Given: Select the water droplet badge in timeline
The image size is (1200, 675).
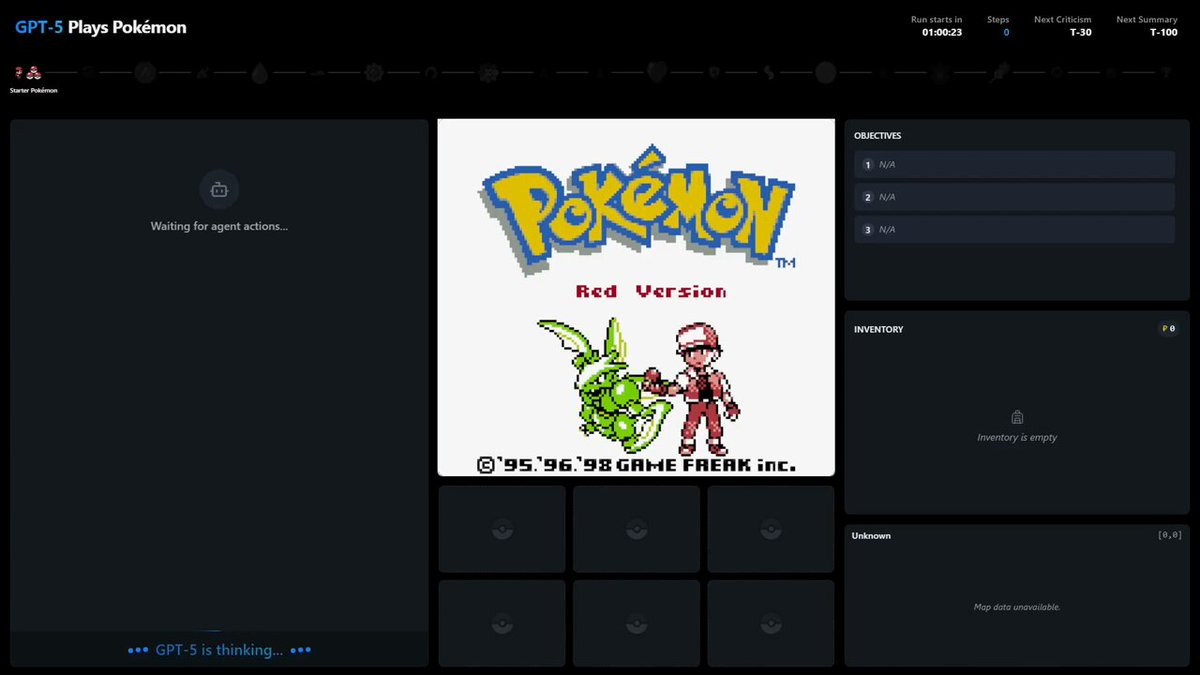Looking at the screenshot, I should 259,72.
